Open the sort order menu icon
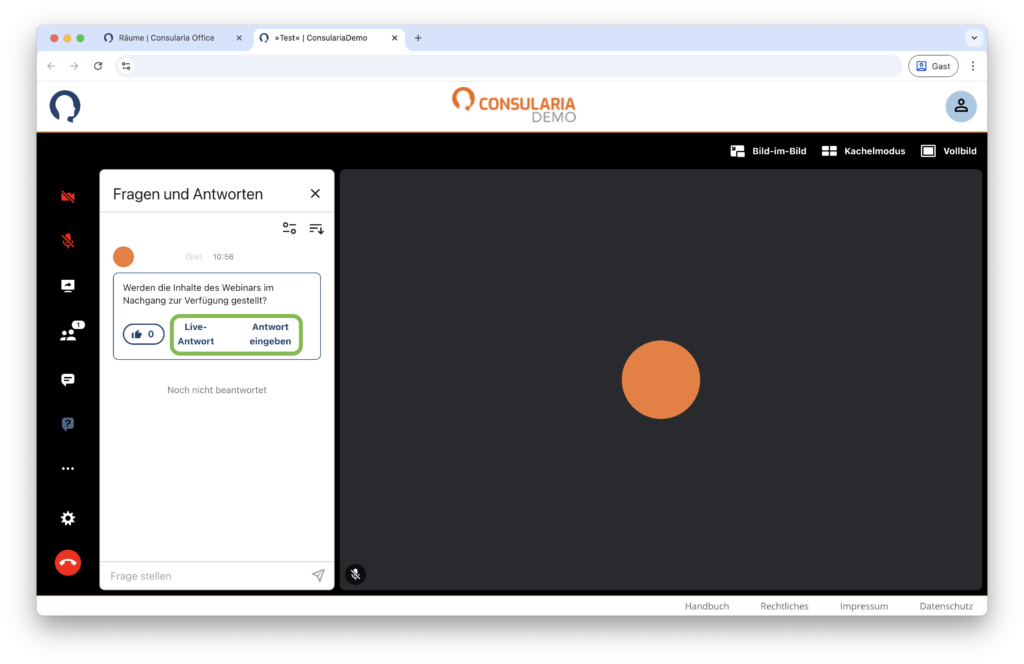Viewport: 1024px width, 664px height. (x=316, y=228)
